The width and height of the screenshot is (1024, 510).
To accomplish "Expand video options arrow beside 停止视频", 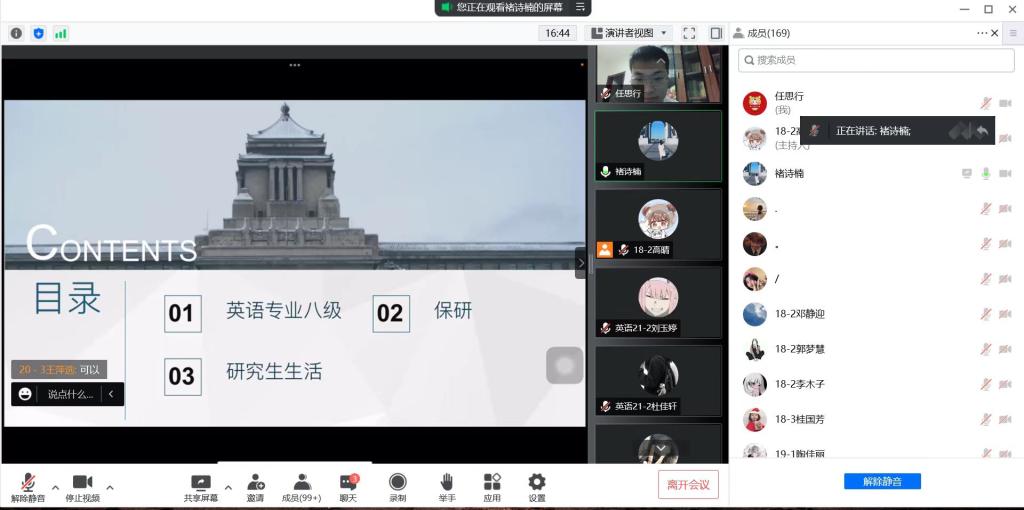I will pos(110,488).
